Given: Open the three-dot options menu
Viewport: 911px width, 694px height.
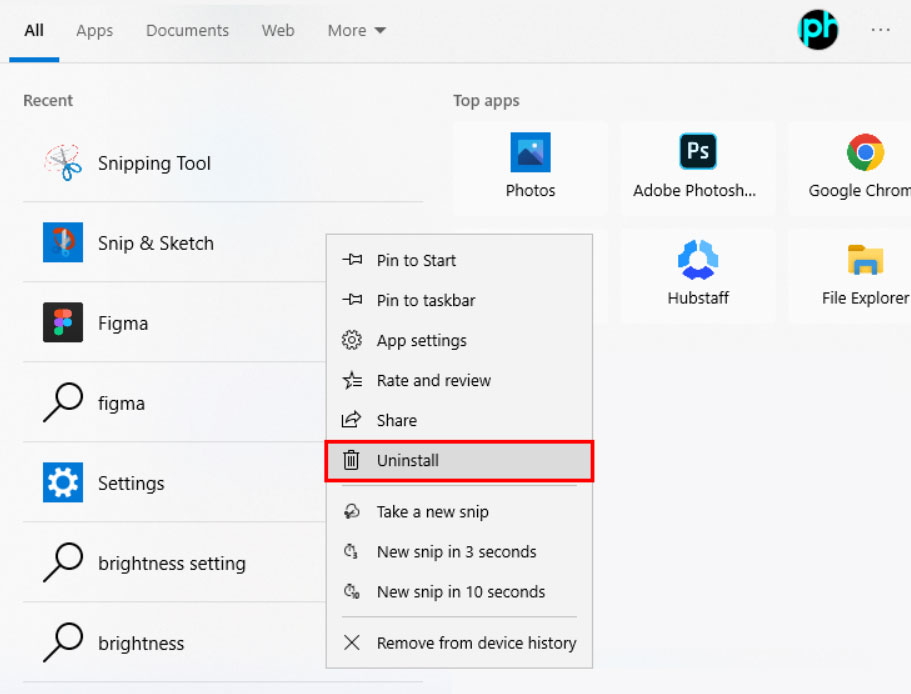Looking at the screenshot, I should click(880, 30).
